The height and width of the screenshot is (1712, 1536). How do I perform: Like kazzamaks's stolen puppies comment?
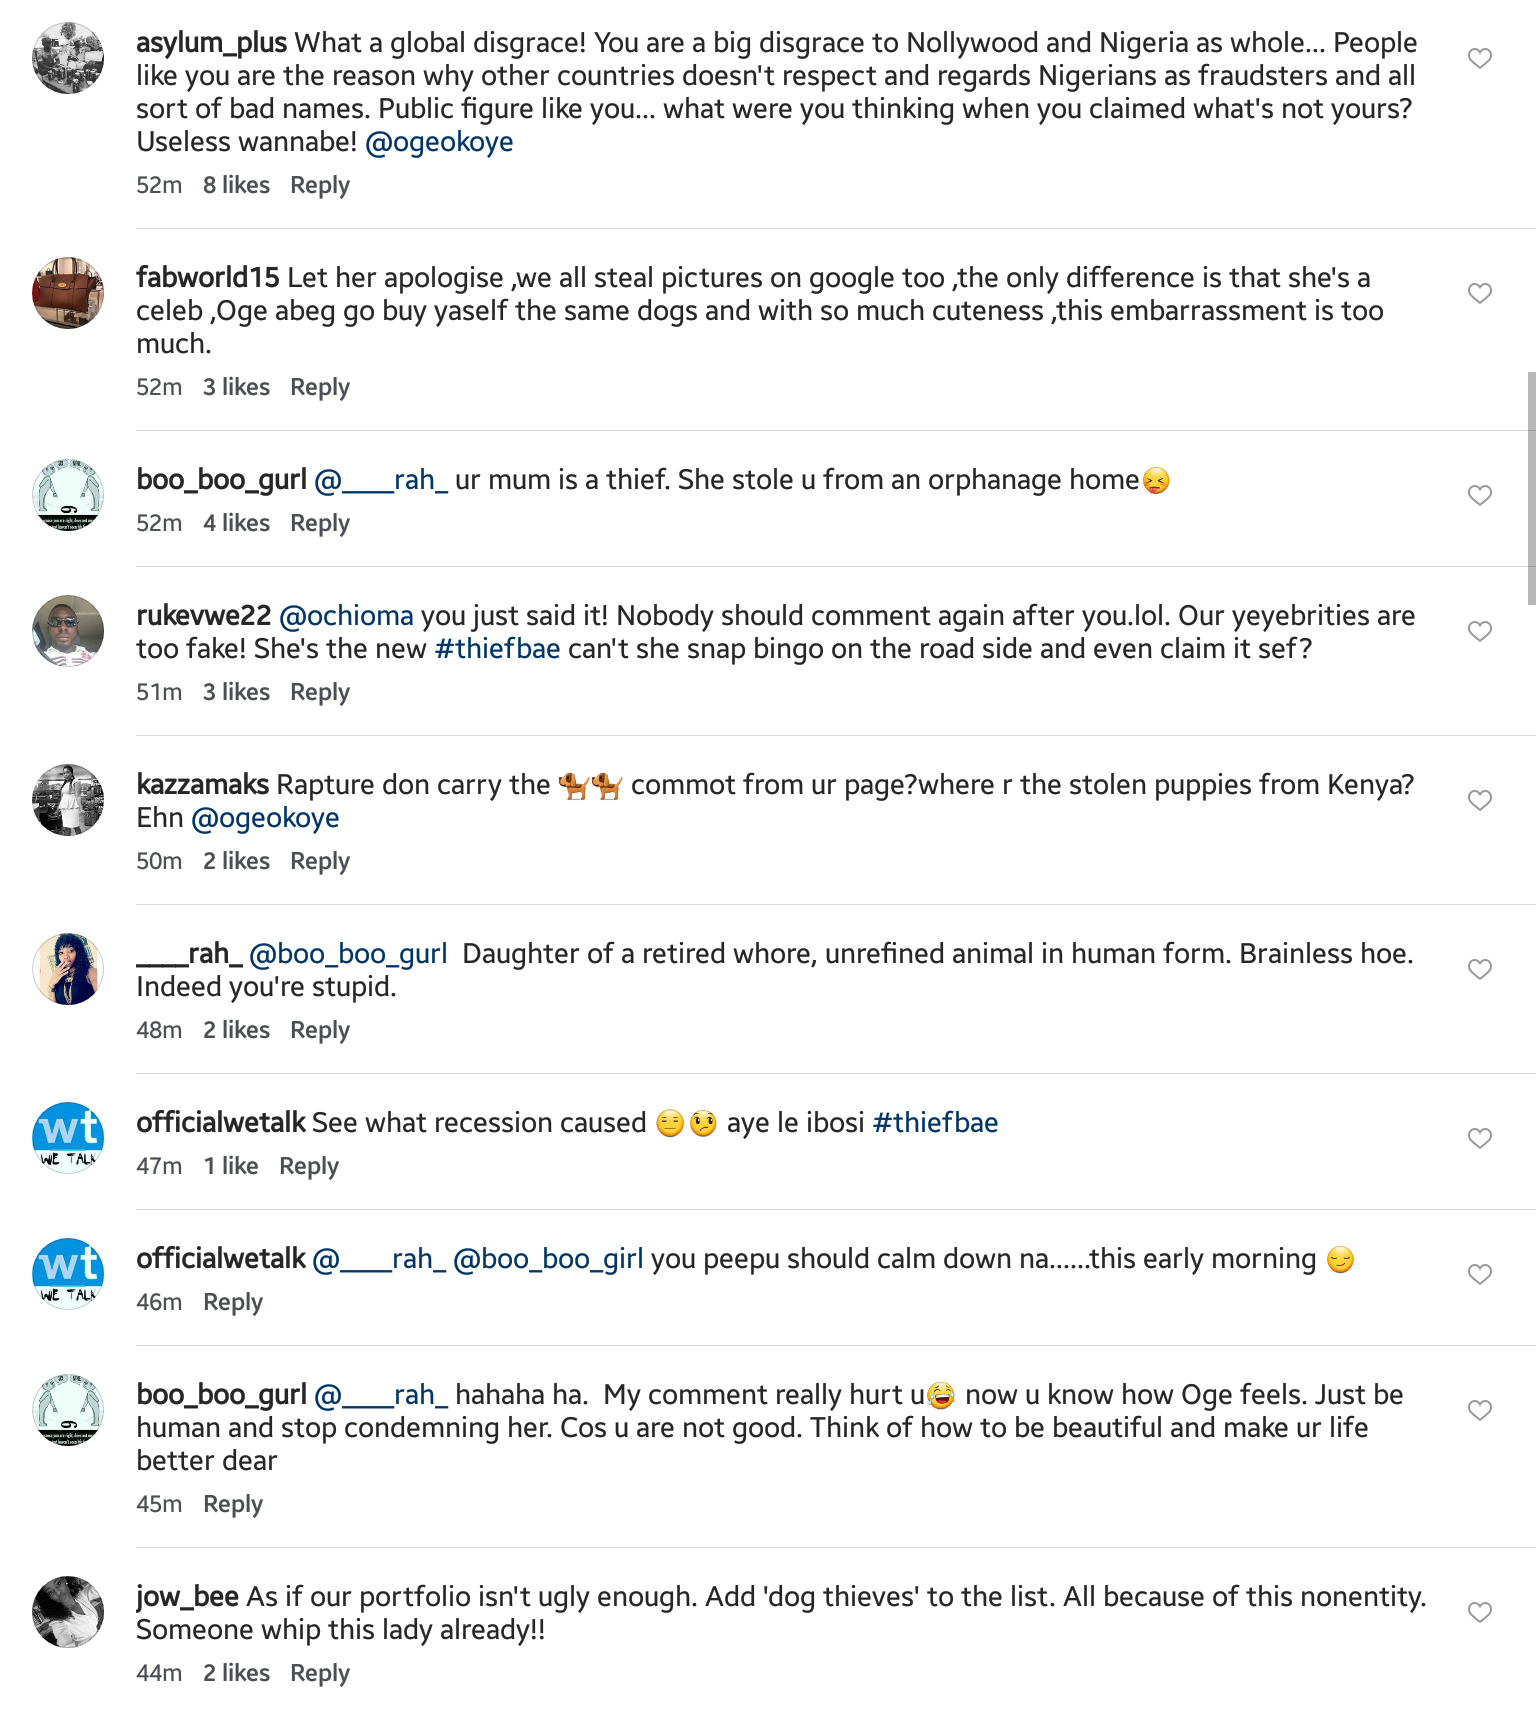click(1480, 800)
